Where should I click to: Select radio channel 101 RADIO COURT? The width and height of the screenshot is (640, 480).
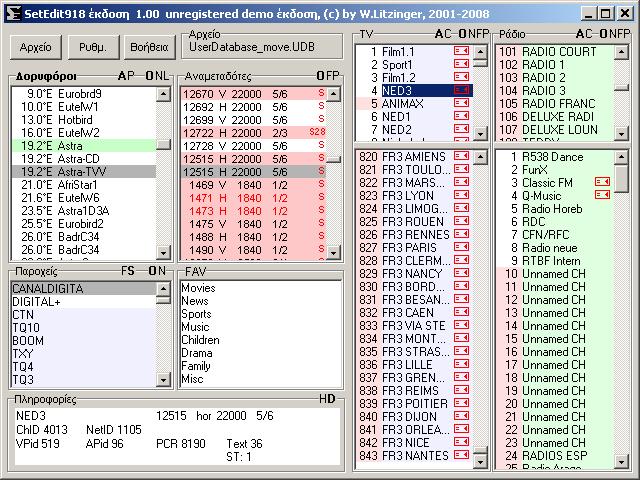click(555, 52)
